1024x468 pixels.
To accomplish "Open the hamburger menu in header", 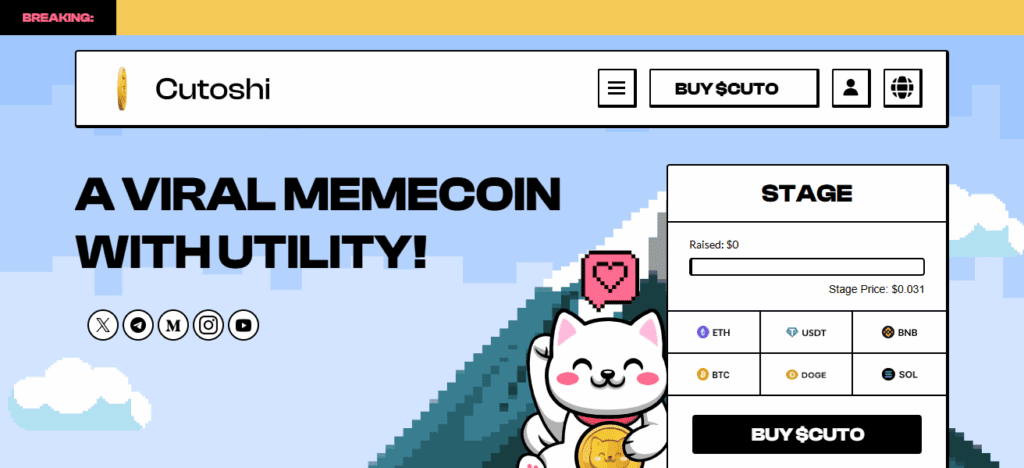I will (x=616, y=88).
